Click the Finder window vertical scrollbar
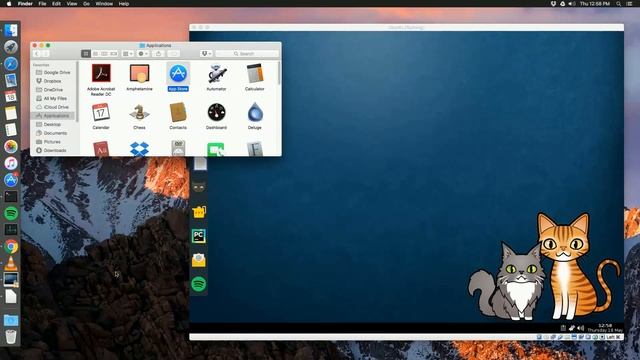The width and height of the screenshot is (640, 360). click(279, 73)
